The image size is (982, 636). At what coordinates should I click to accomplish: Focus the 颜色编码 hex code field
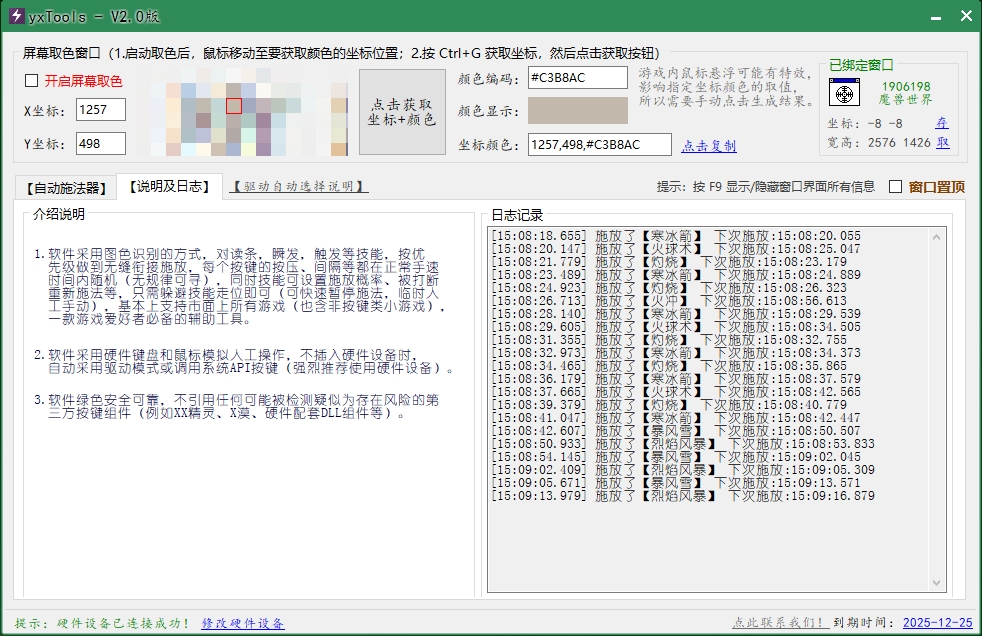coord(578,78)
